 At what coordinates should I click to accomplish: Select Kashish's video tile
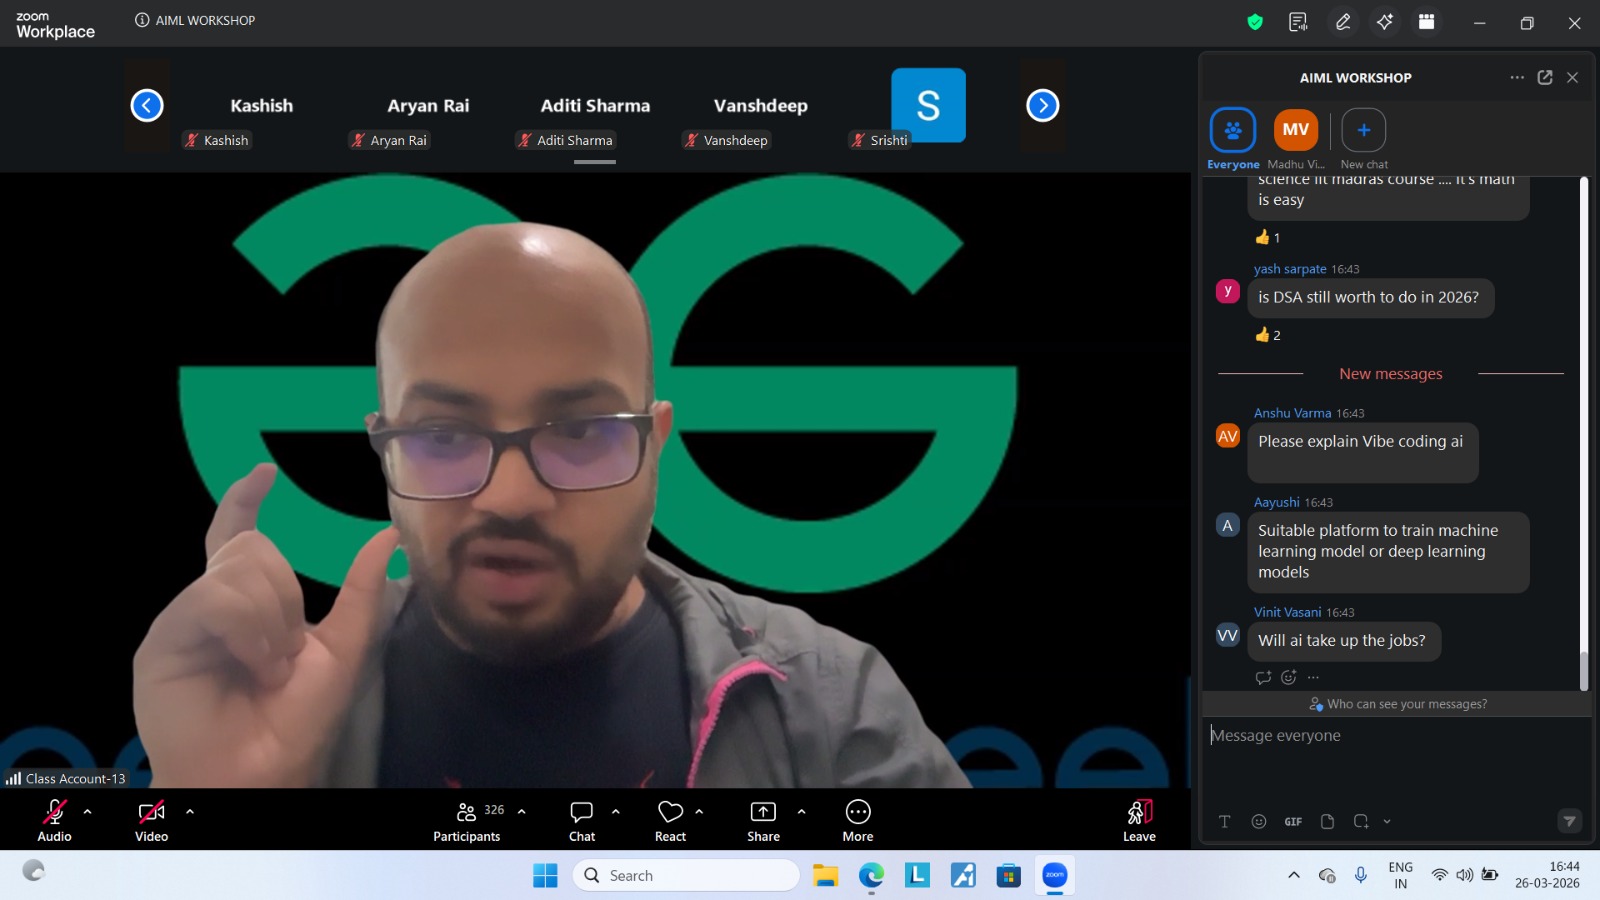coord(262,106)
